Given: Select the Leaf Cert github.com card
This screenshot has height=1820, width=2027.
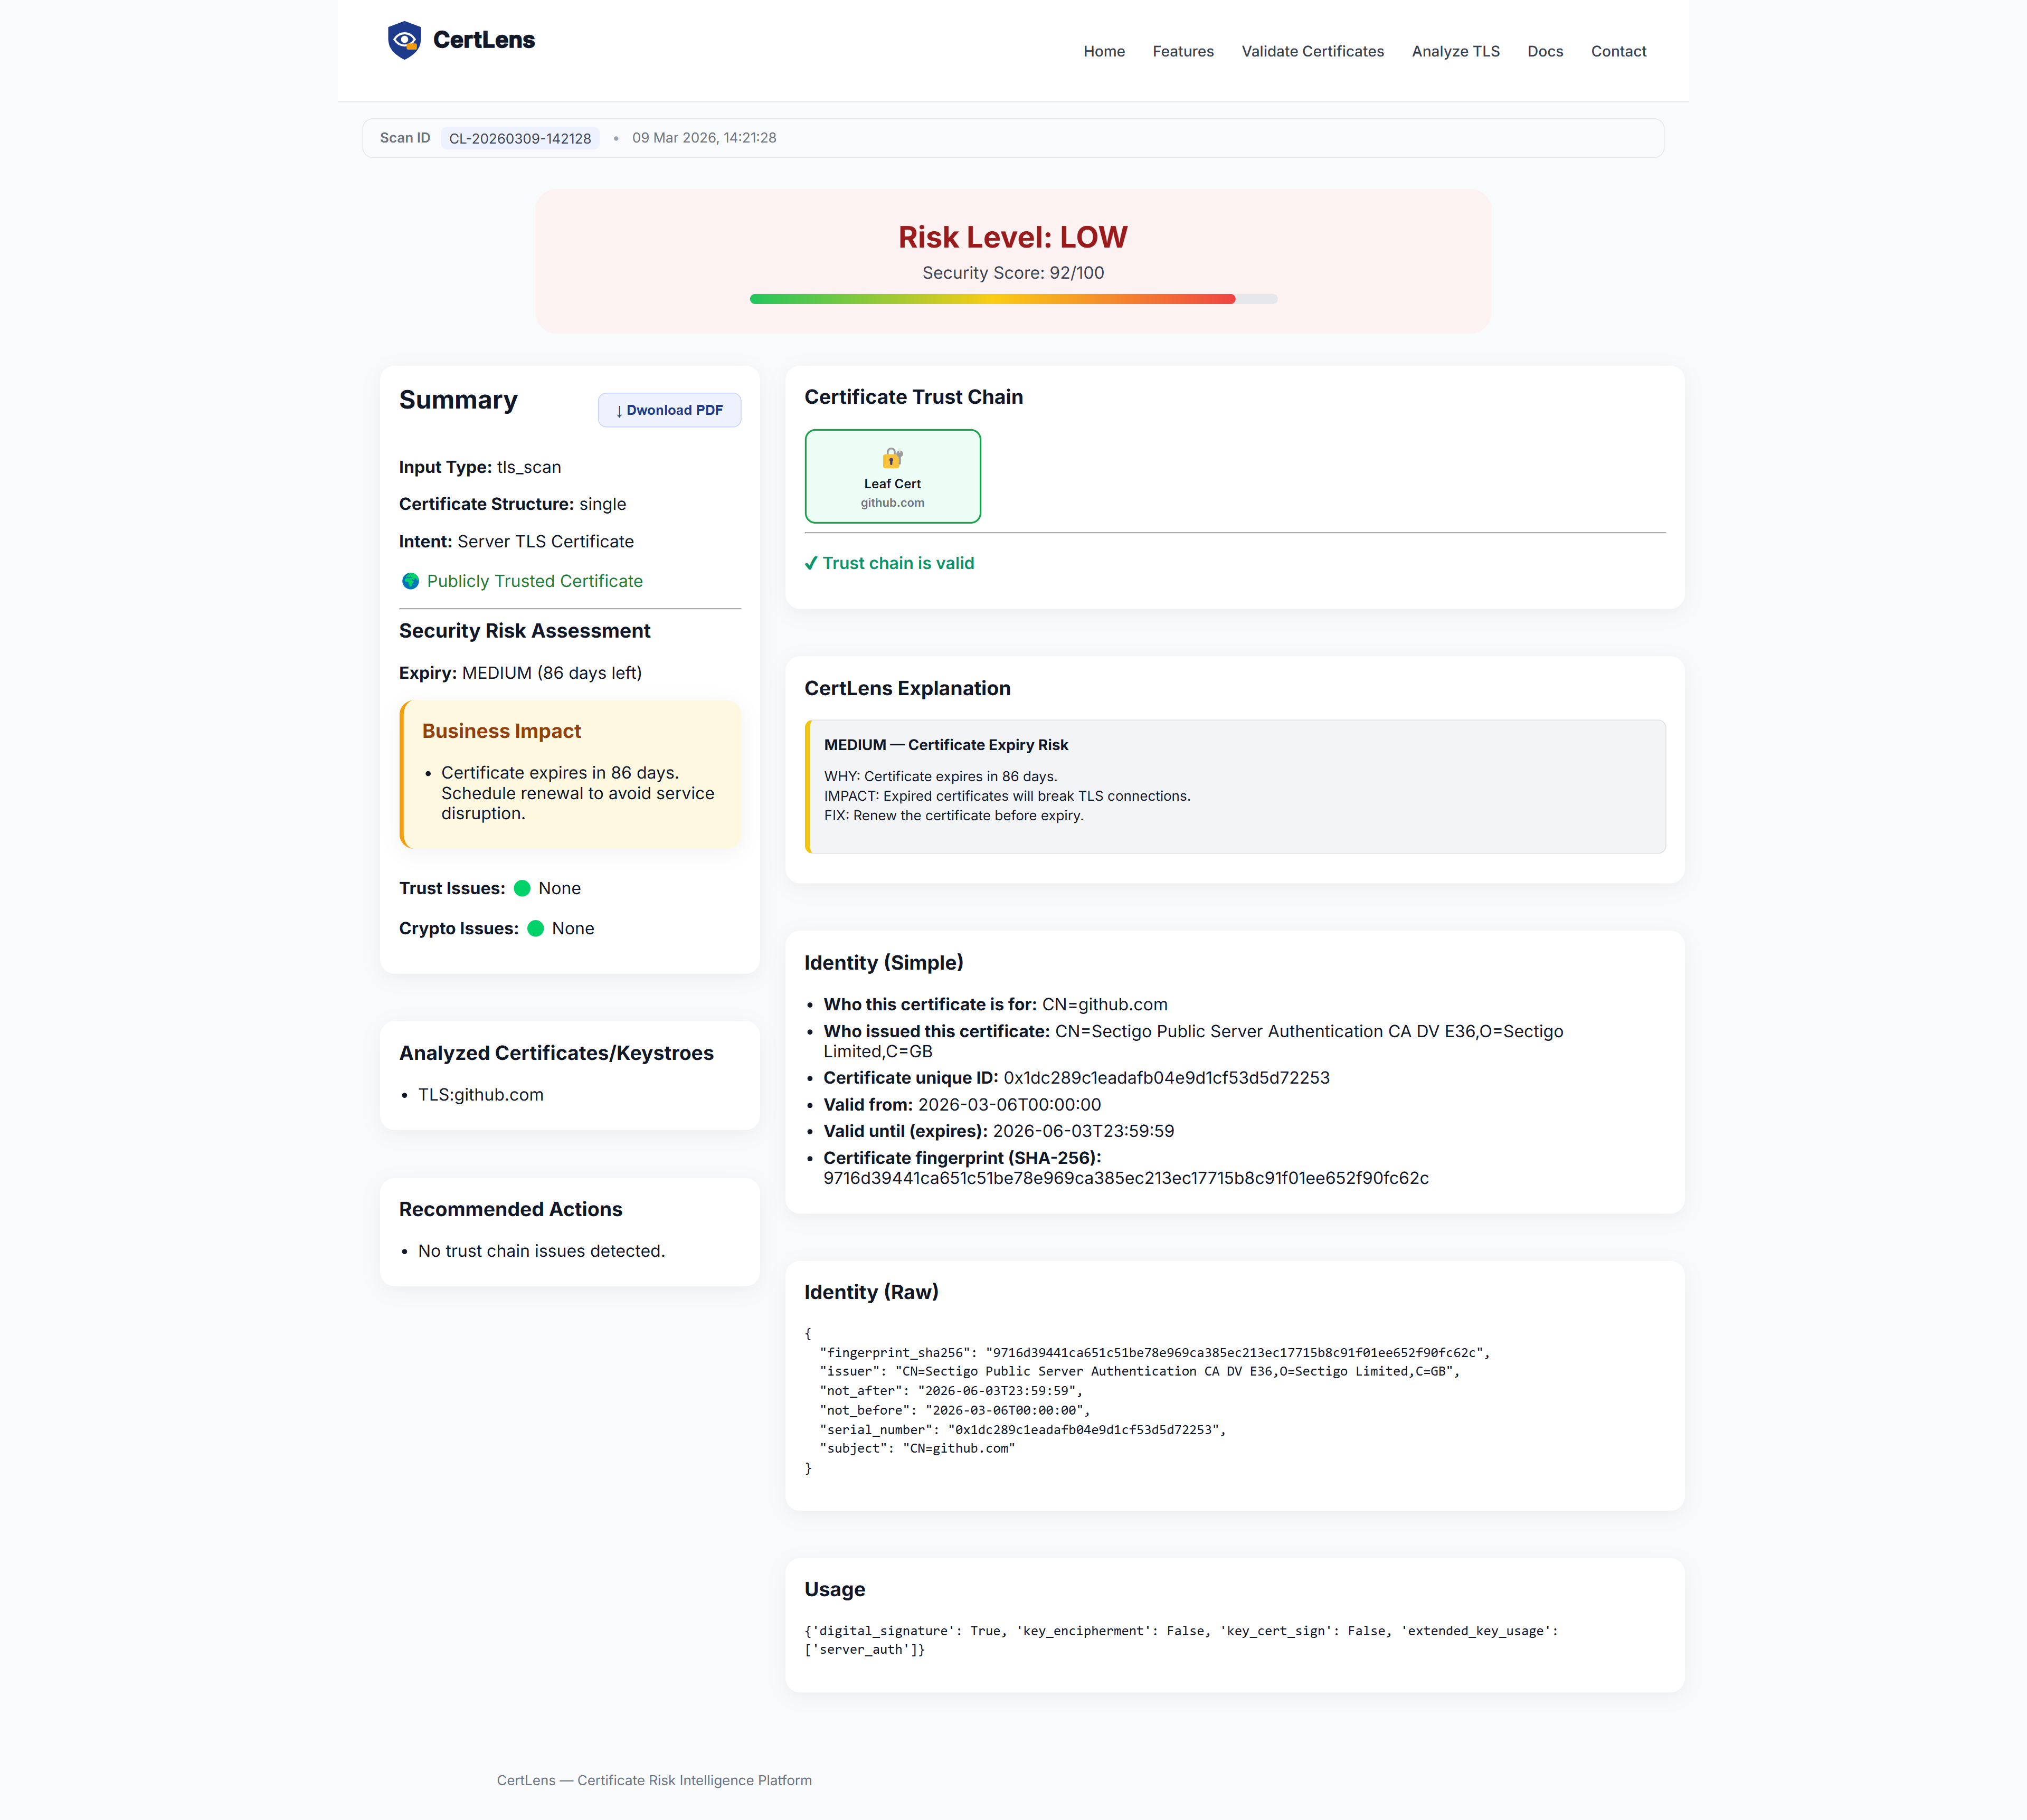Looking at the screenshot, I should [x=892, y=476].
